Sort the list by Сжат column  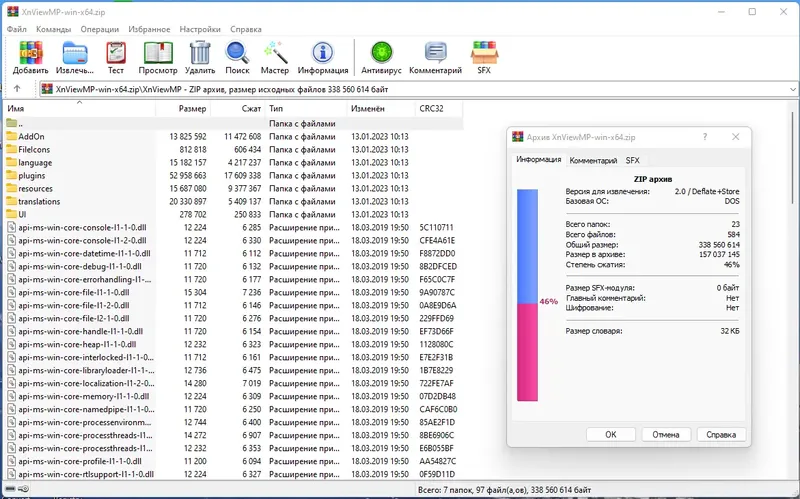[x=238, y=108]
